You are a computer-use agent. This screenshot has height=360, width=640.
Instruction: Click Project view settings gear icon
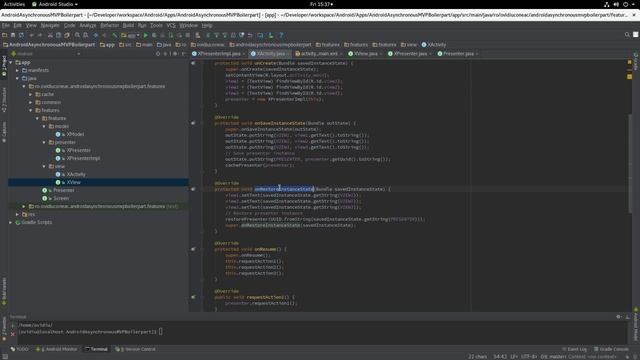[x=175, y=54]
